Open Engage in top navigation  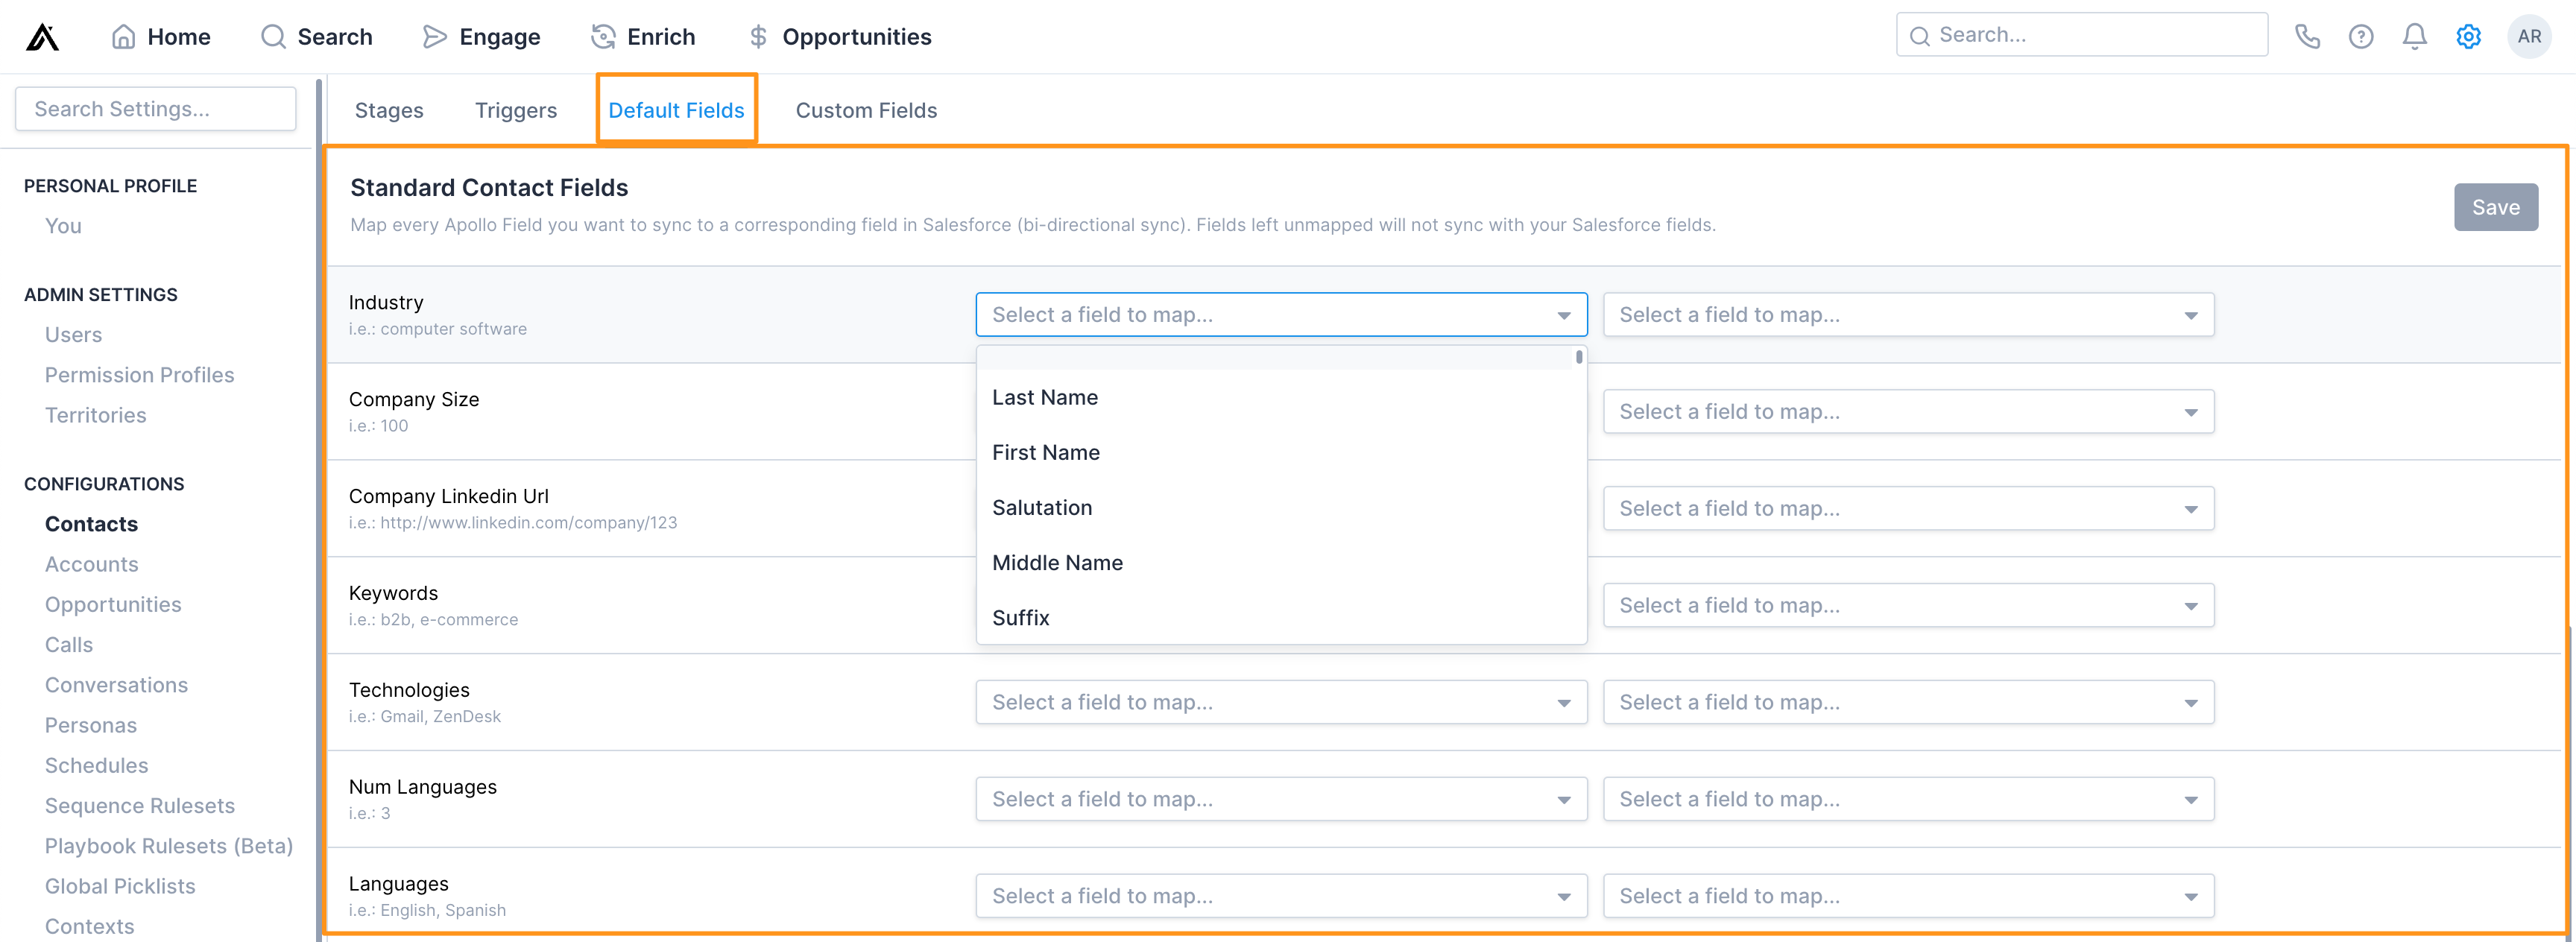[x=481, y=37]
